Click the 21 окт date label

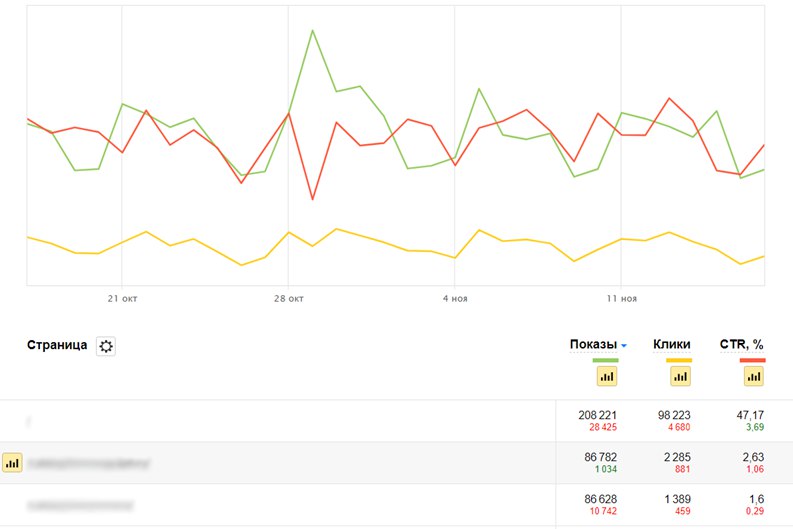point(122,298)
